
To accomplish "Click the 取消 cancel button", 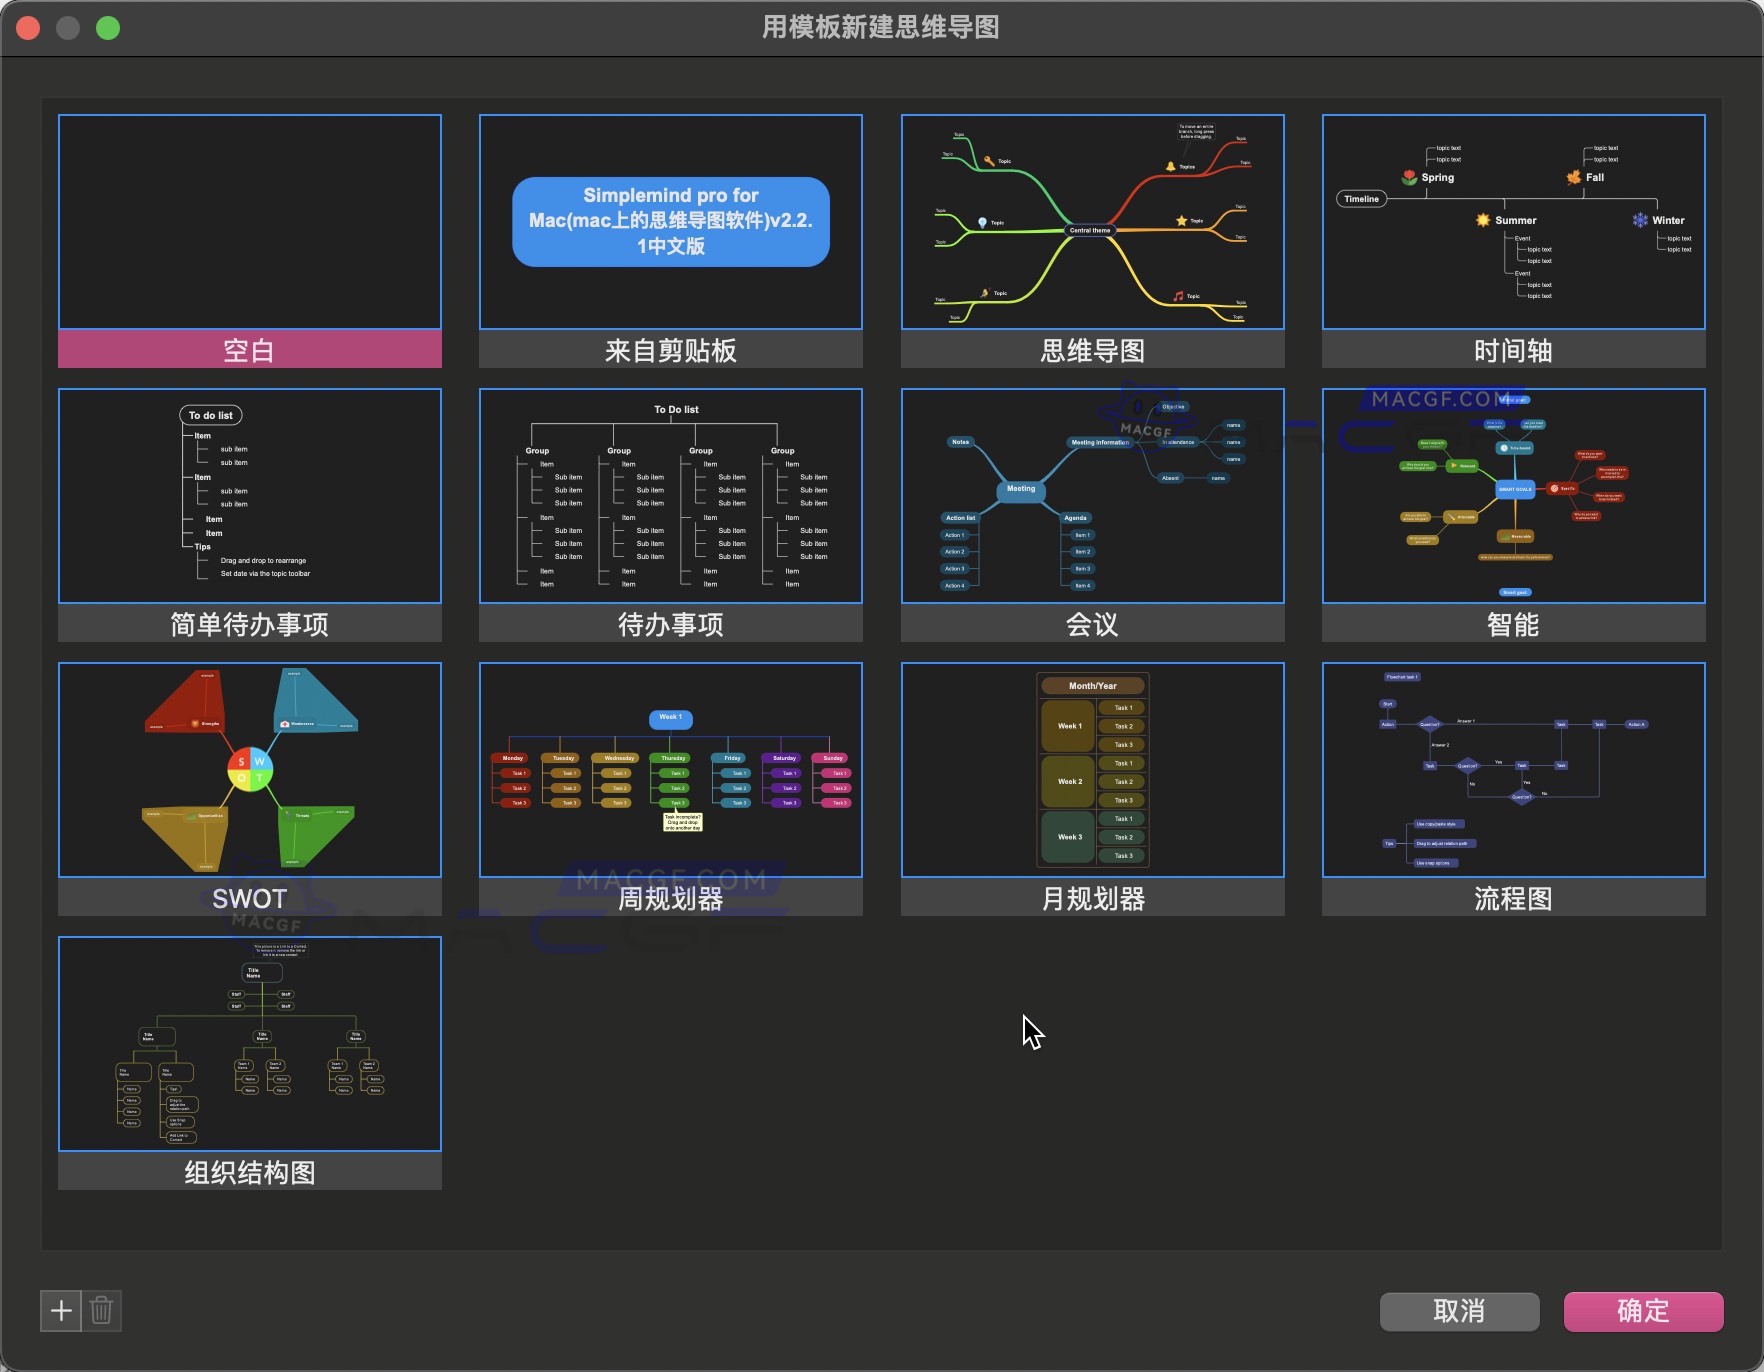I will [1459, 1311].
